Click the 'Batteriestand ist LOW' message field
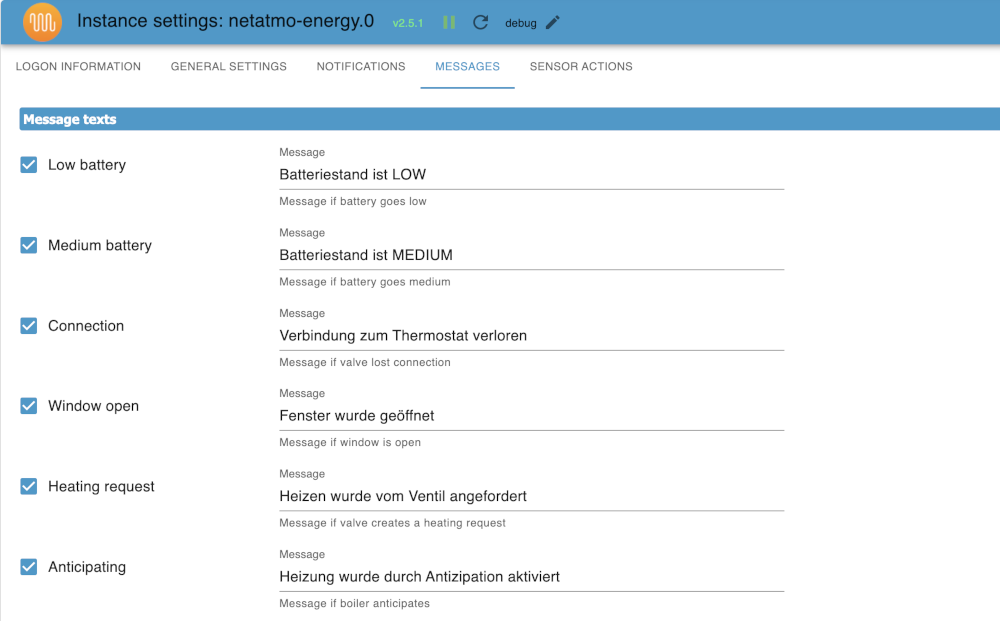 point(531,175)
